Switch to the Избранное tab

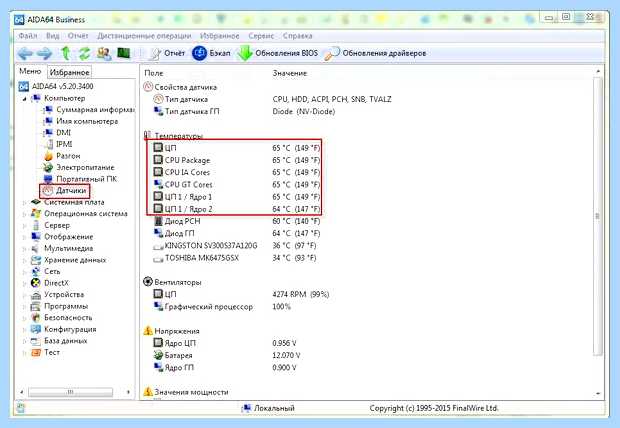[70, 72]
